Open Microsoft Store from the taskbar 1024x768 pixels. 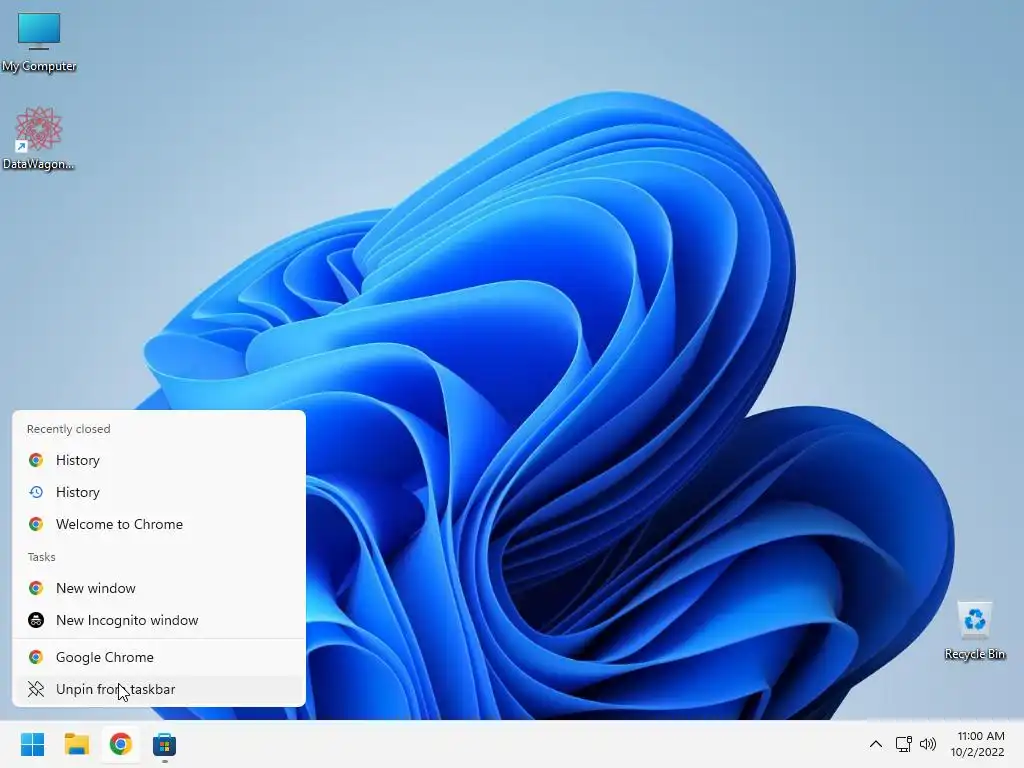click(x=164, y=744)
